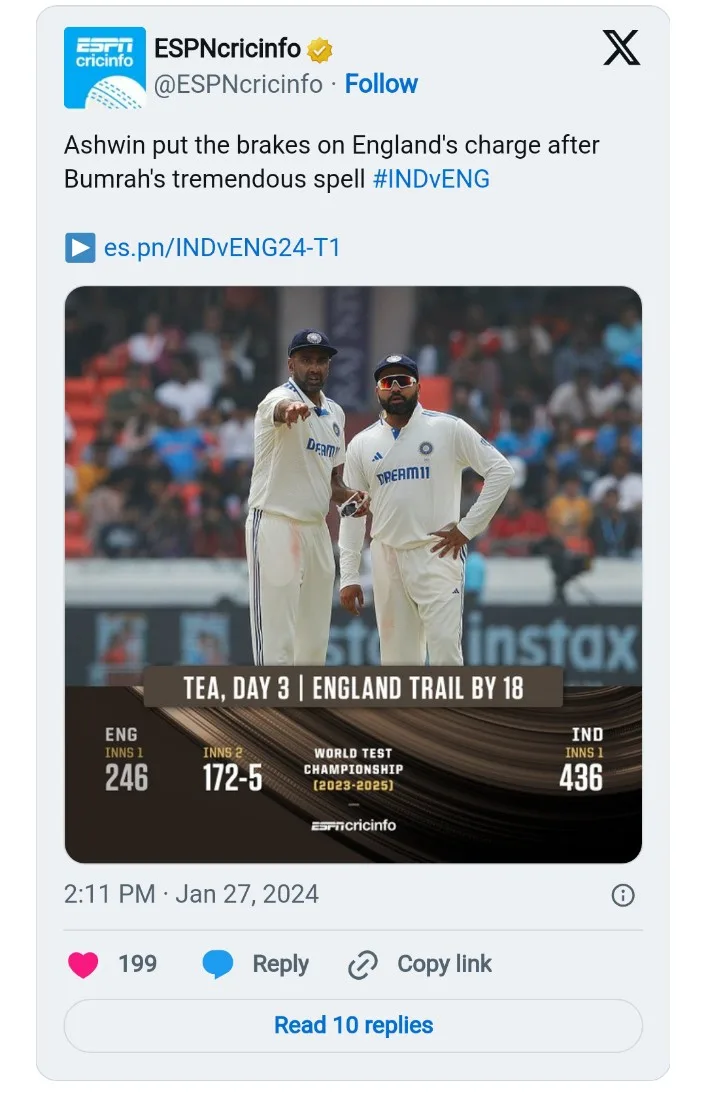Open the es.pn/INDvENG24-T1 link
This screenshot has width=706, height=1113.
coord(222,247)
